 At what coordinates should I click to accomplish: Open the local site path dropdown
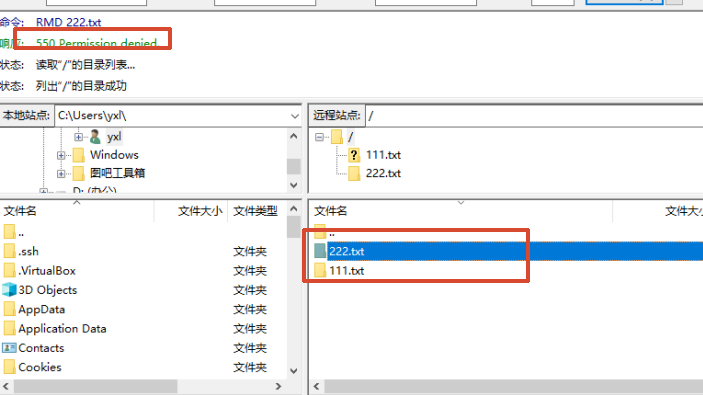coord(295,116)
